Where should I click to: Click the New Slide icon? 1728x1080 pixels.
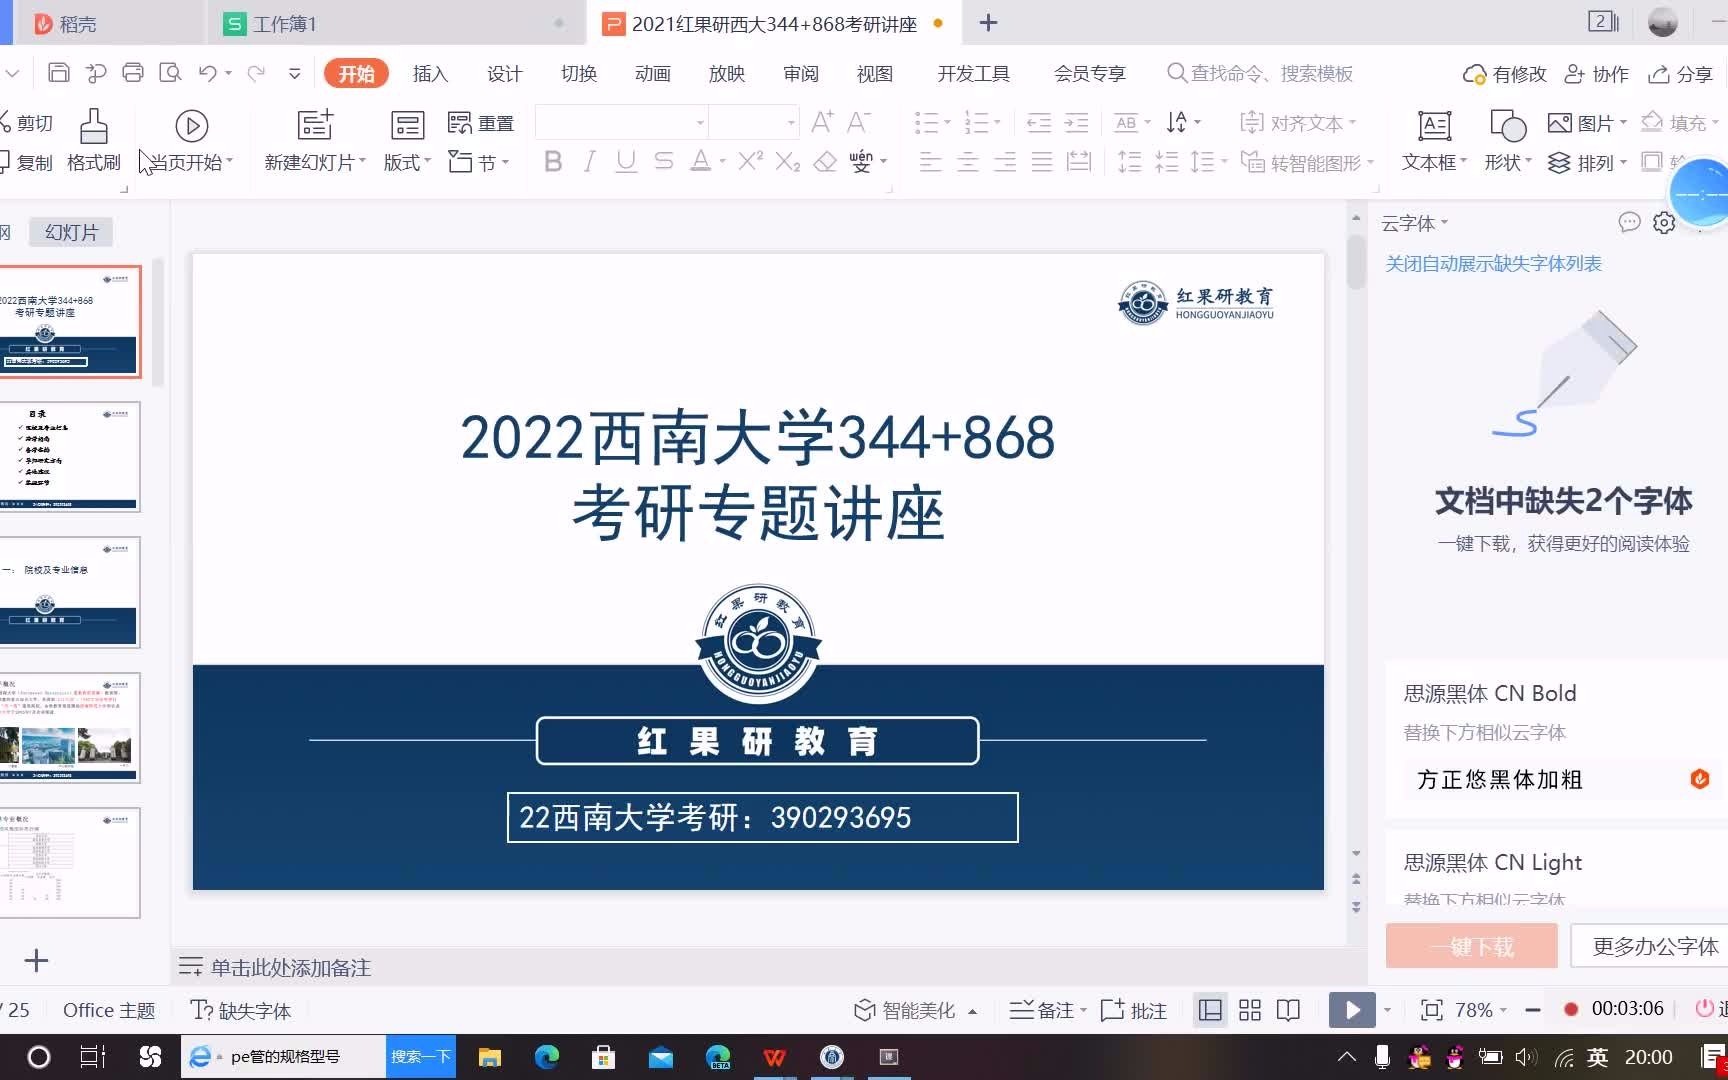point(315,125)
